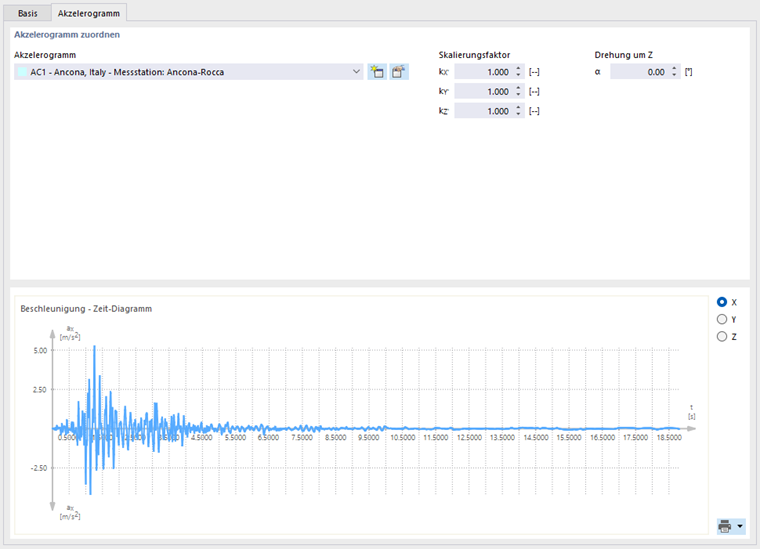Print the acceleration diagram
The width and height of the screenshot is (760, 549).
[725, 526]
